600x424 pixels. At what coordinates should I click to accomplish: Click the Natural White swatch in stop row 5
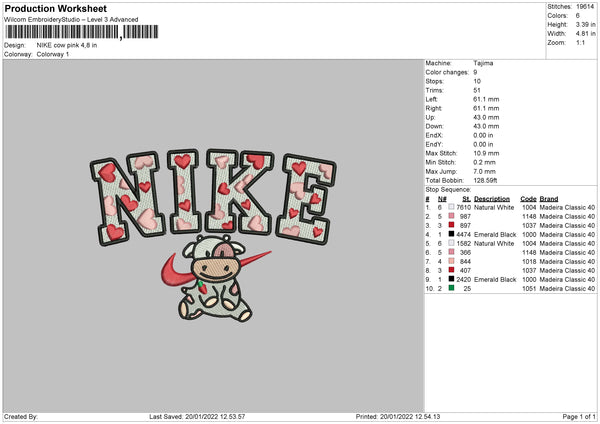451,243
